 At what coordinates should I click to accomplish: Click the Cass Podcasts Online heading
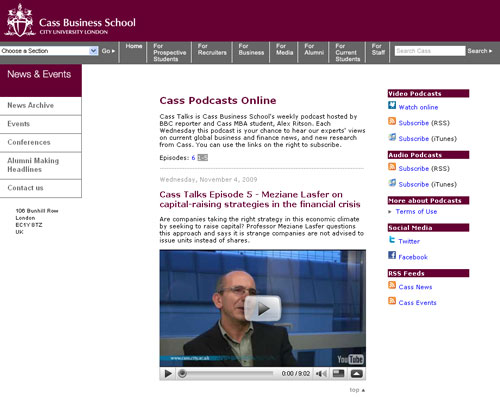pos(218,100)
